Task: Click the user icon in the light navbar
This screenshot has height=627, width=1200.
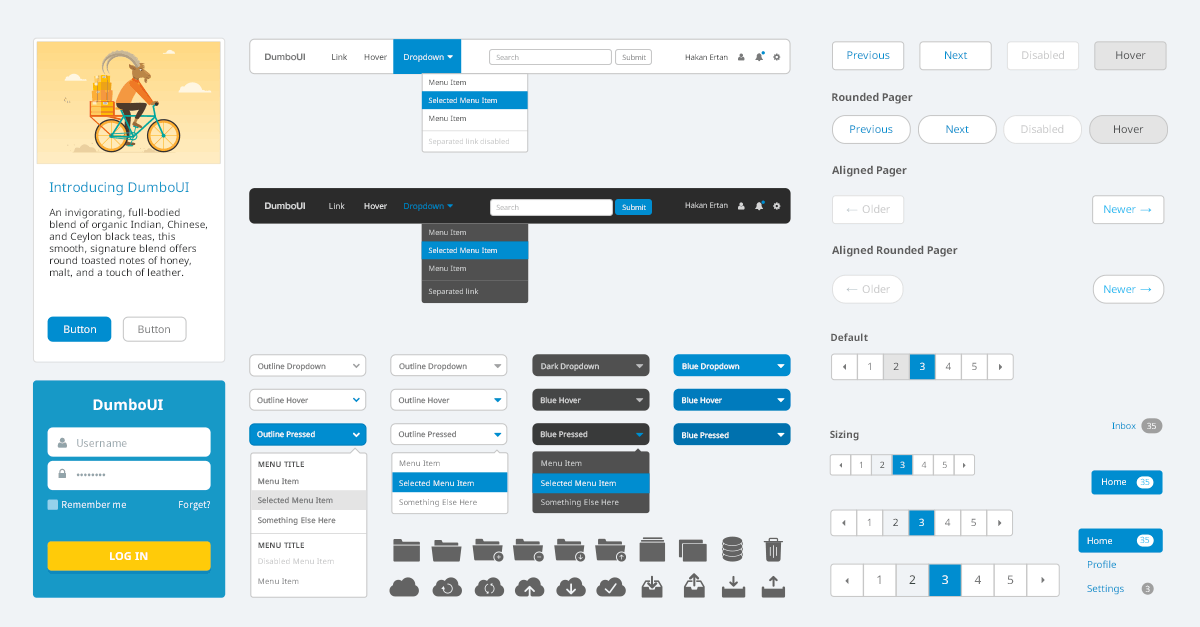Action: (x=741, y=57)
